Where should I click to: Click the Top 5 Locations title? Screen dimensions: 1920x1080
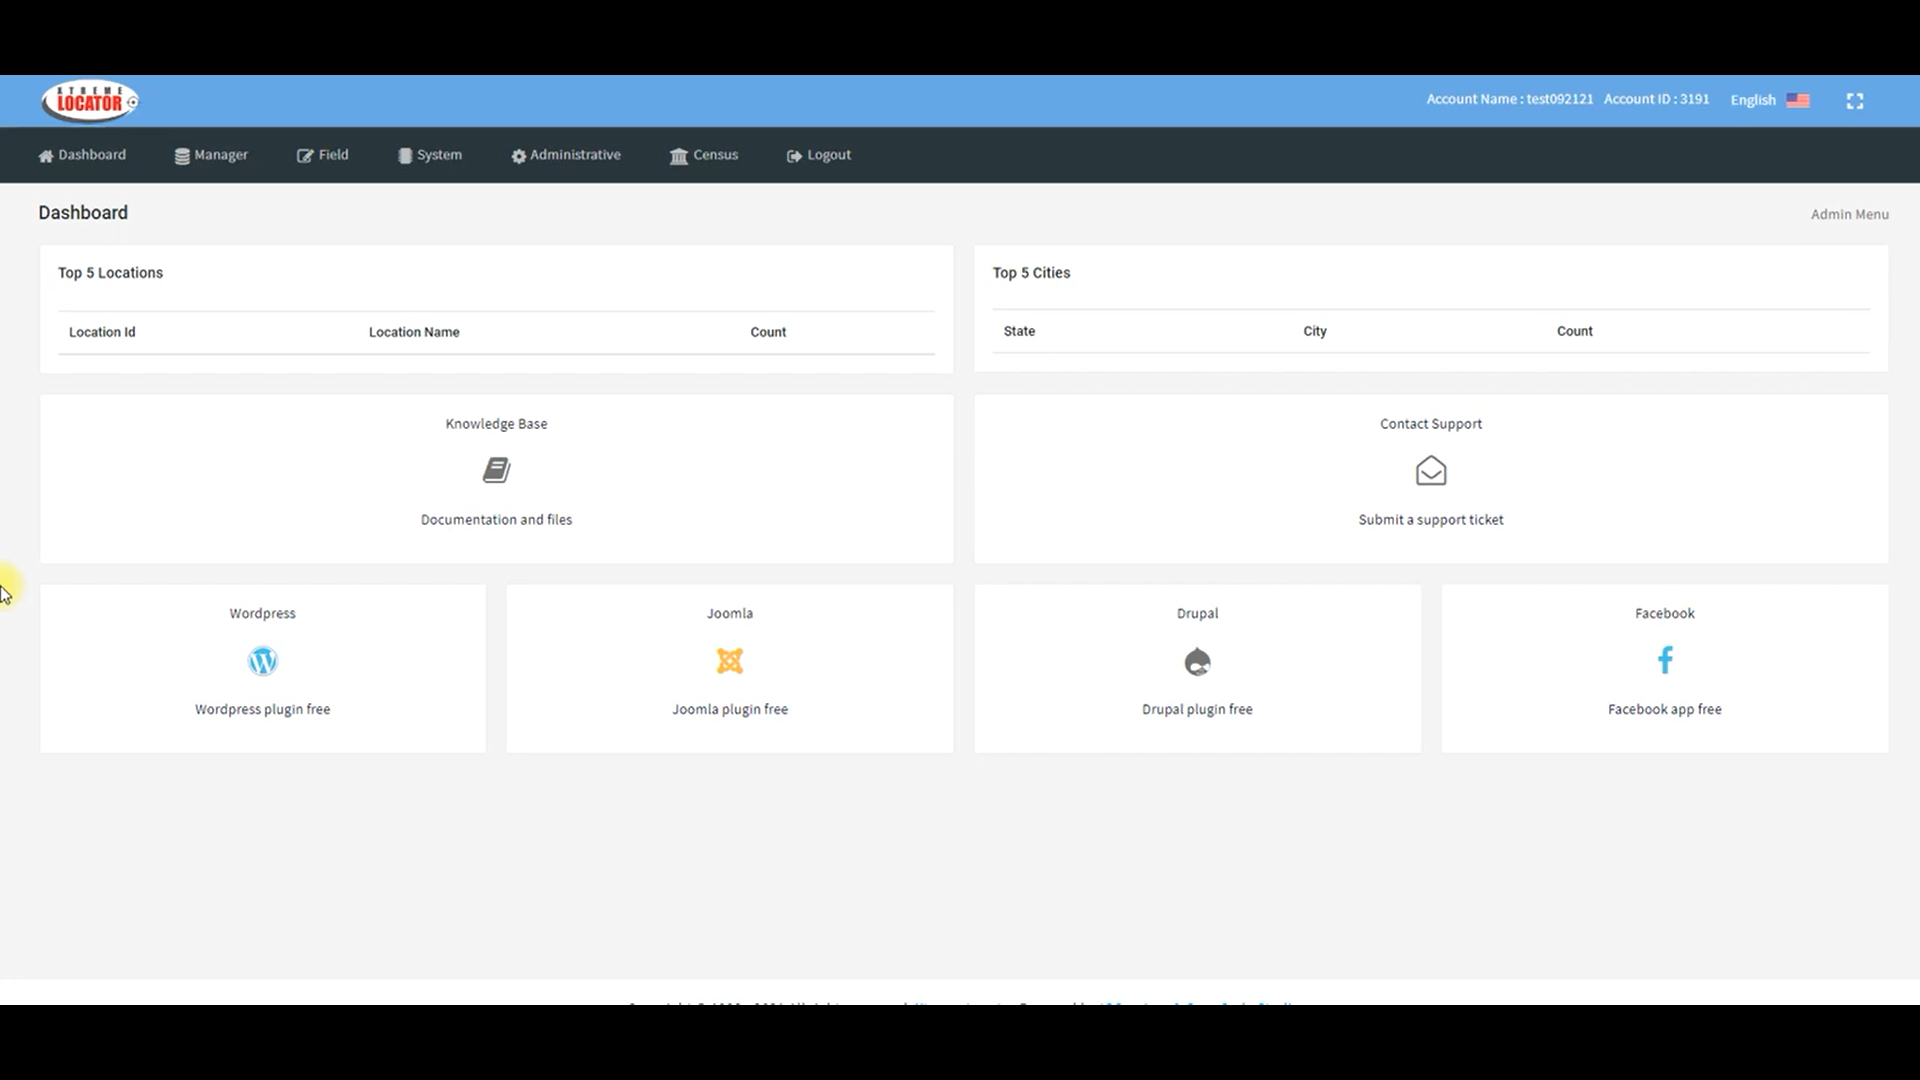tap(110, 273)
